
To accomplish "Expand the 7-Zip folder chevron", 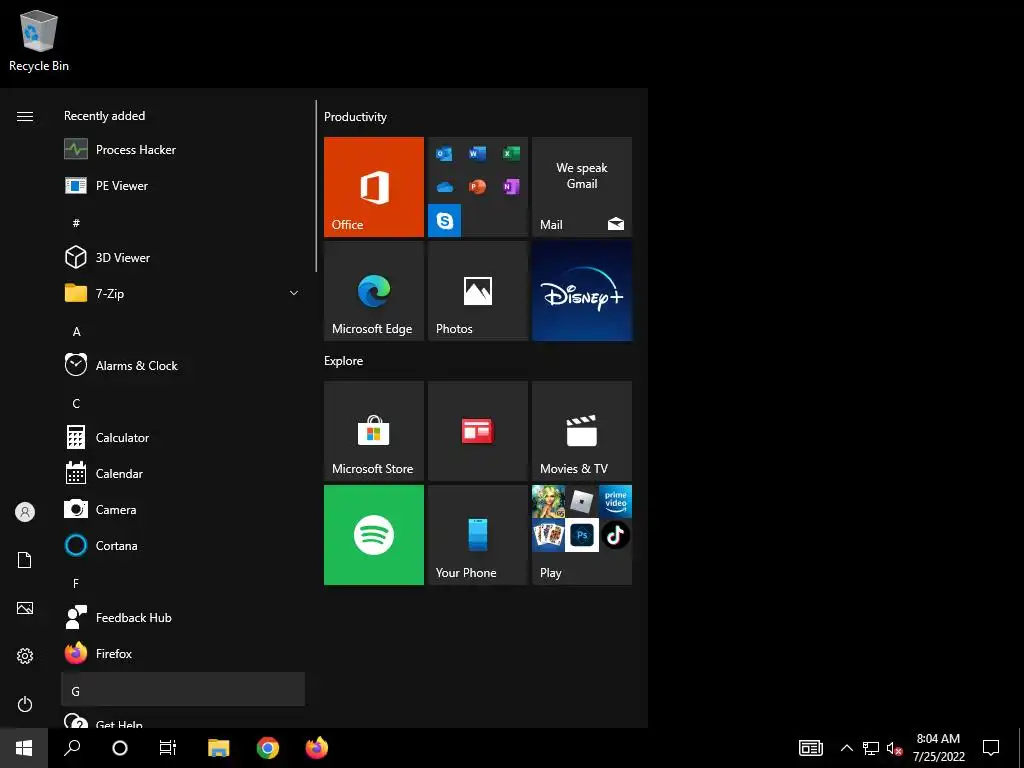I will pos(294,293).
